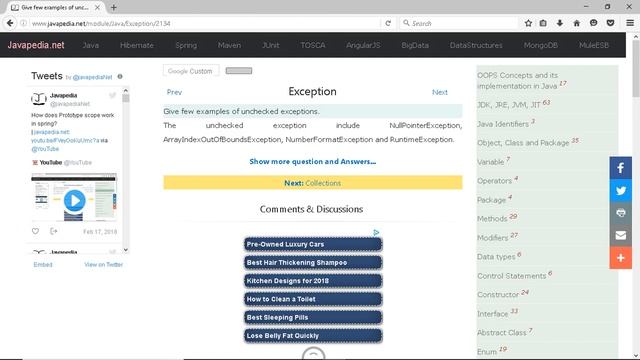Open the Spring menu item
640x360 pixels.
(x=186, y=45)
